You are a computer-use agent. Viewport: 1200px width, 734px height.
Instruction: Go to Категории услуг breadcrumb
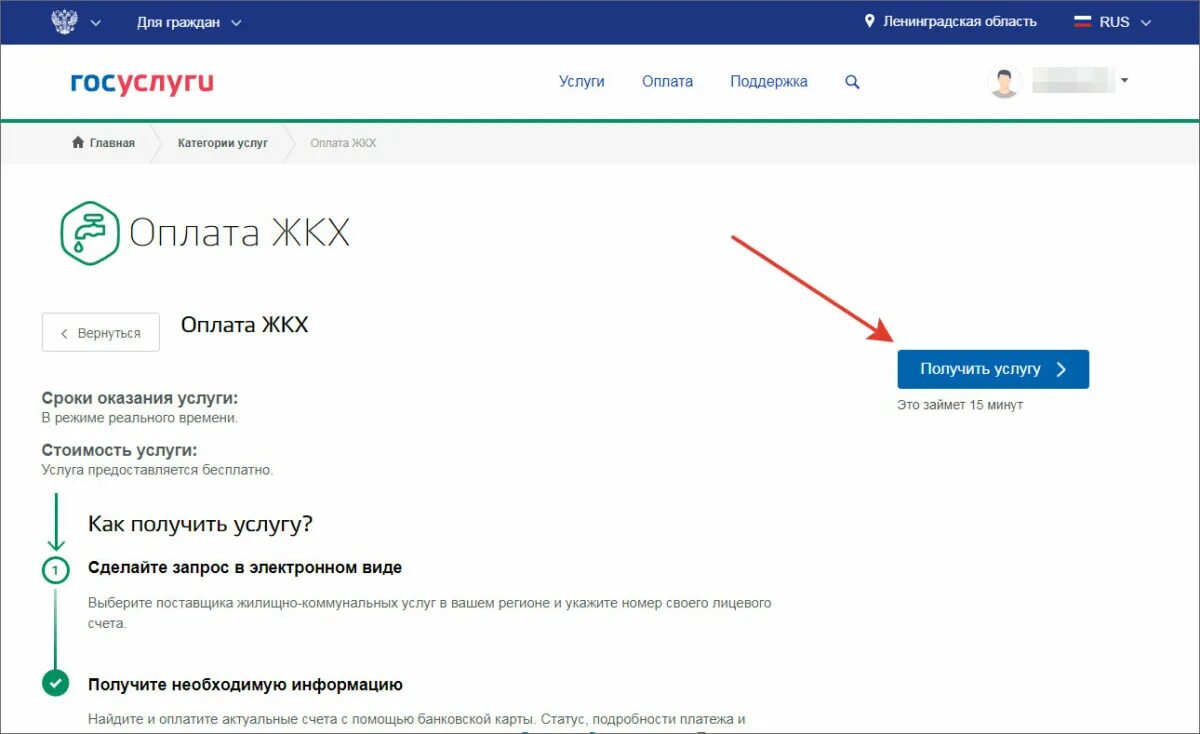pyautogui.click(x=223, y=143)
